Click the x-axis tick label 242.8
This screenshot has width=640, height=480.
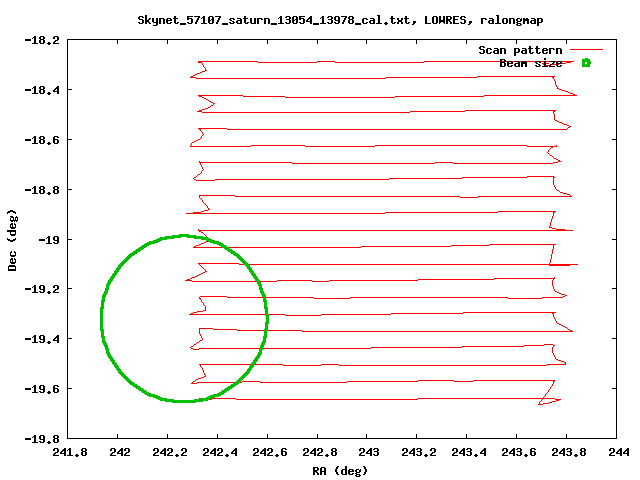pyautogui.click(x=320, y=452)
